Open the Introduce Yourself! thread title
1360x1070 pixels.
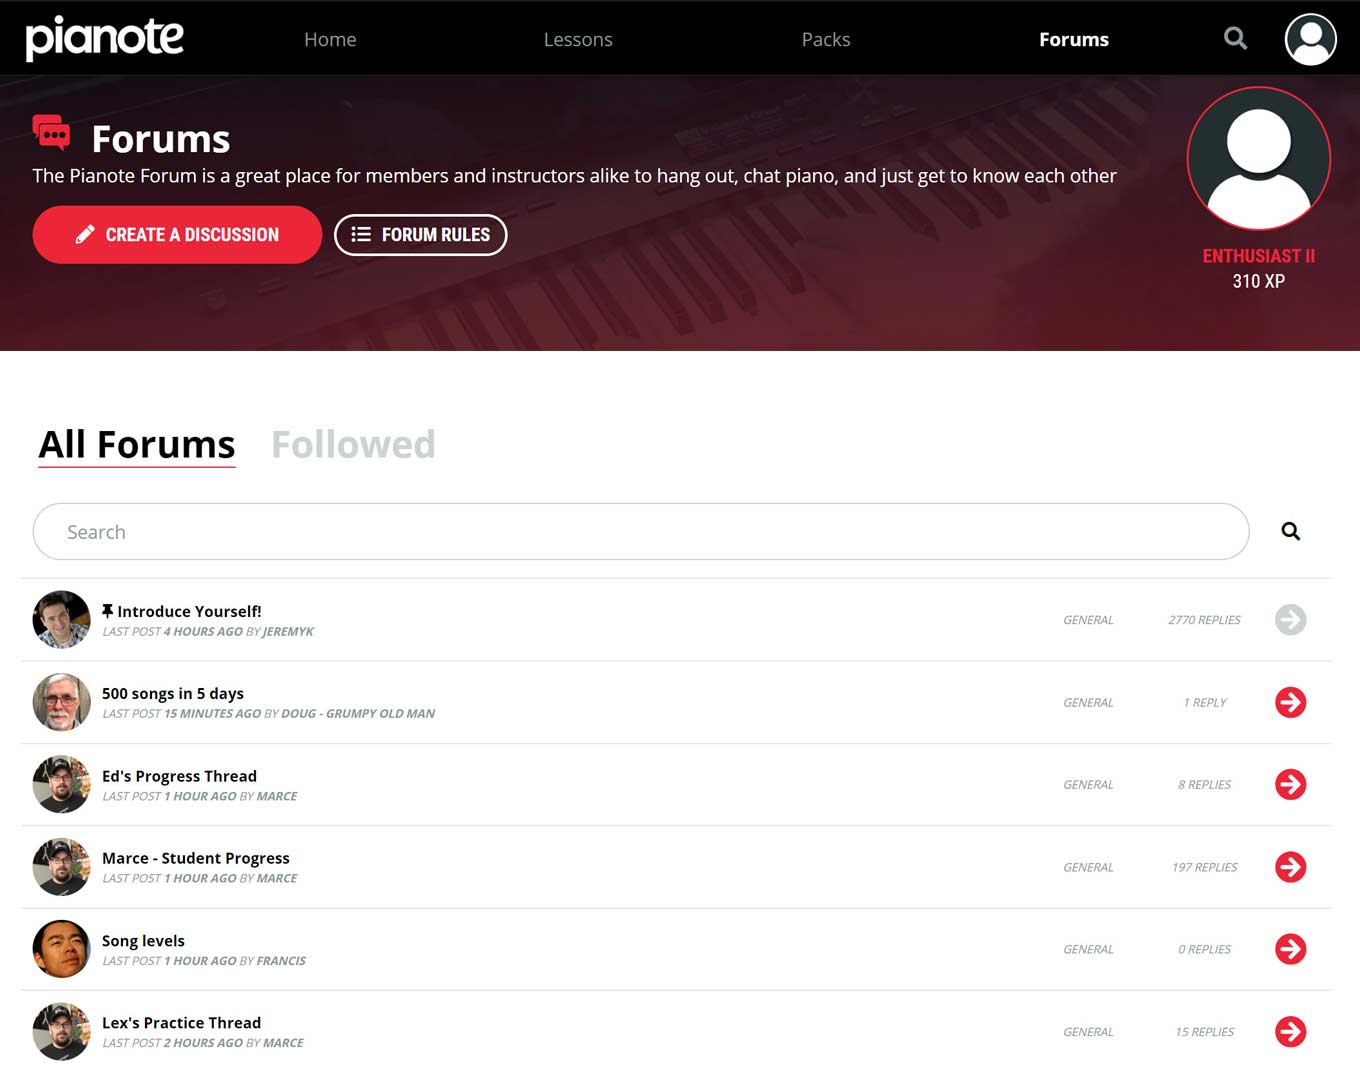pos(189,611)
